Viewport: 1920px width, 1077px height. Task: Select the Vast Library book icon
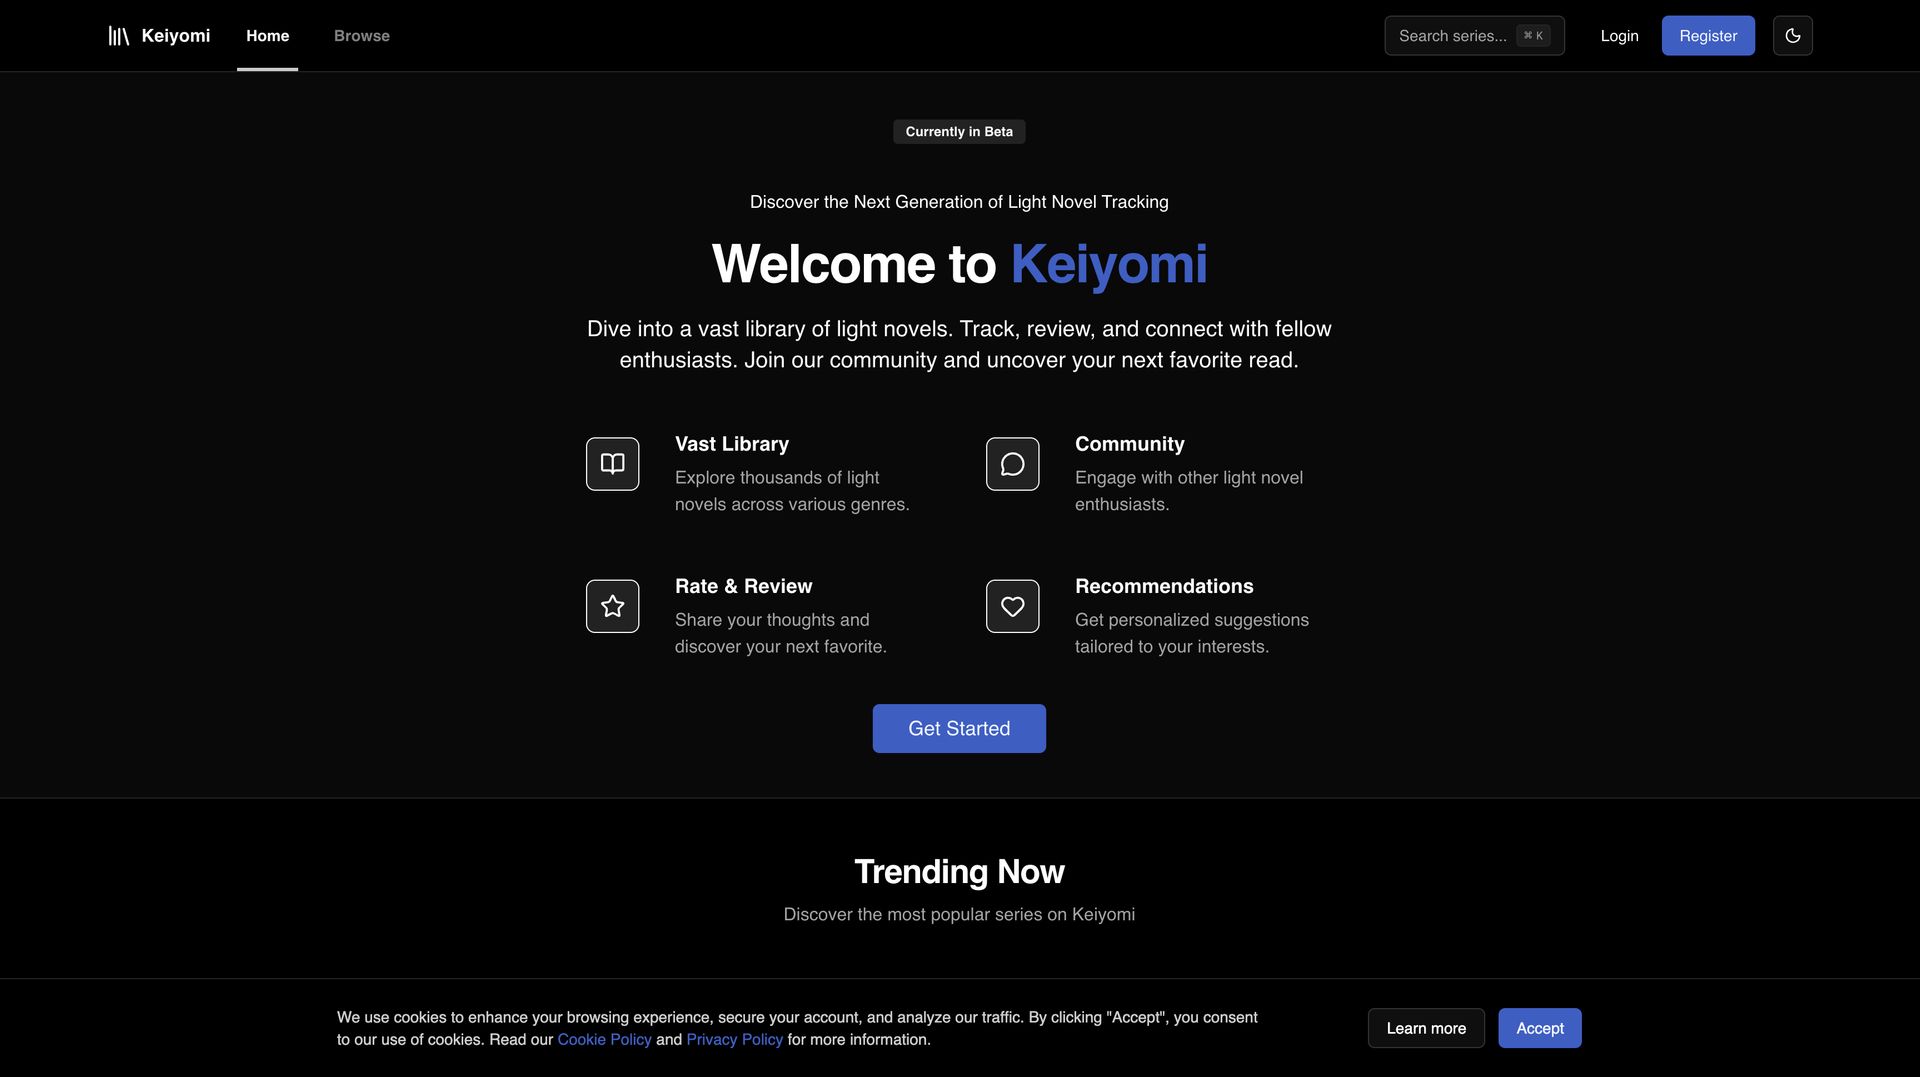[612, 463]
